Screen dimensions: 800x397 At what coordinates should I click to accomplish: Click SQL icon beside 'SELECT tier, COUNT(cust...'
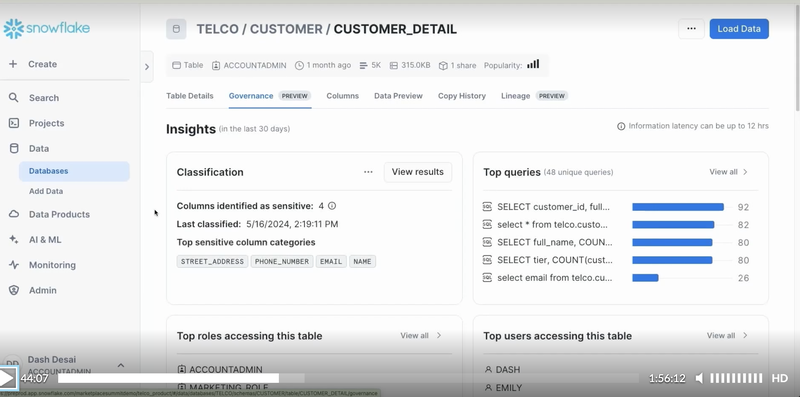(x=487, y=260)
